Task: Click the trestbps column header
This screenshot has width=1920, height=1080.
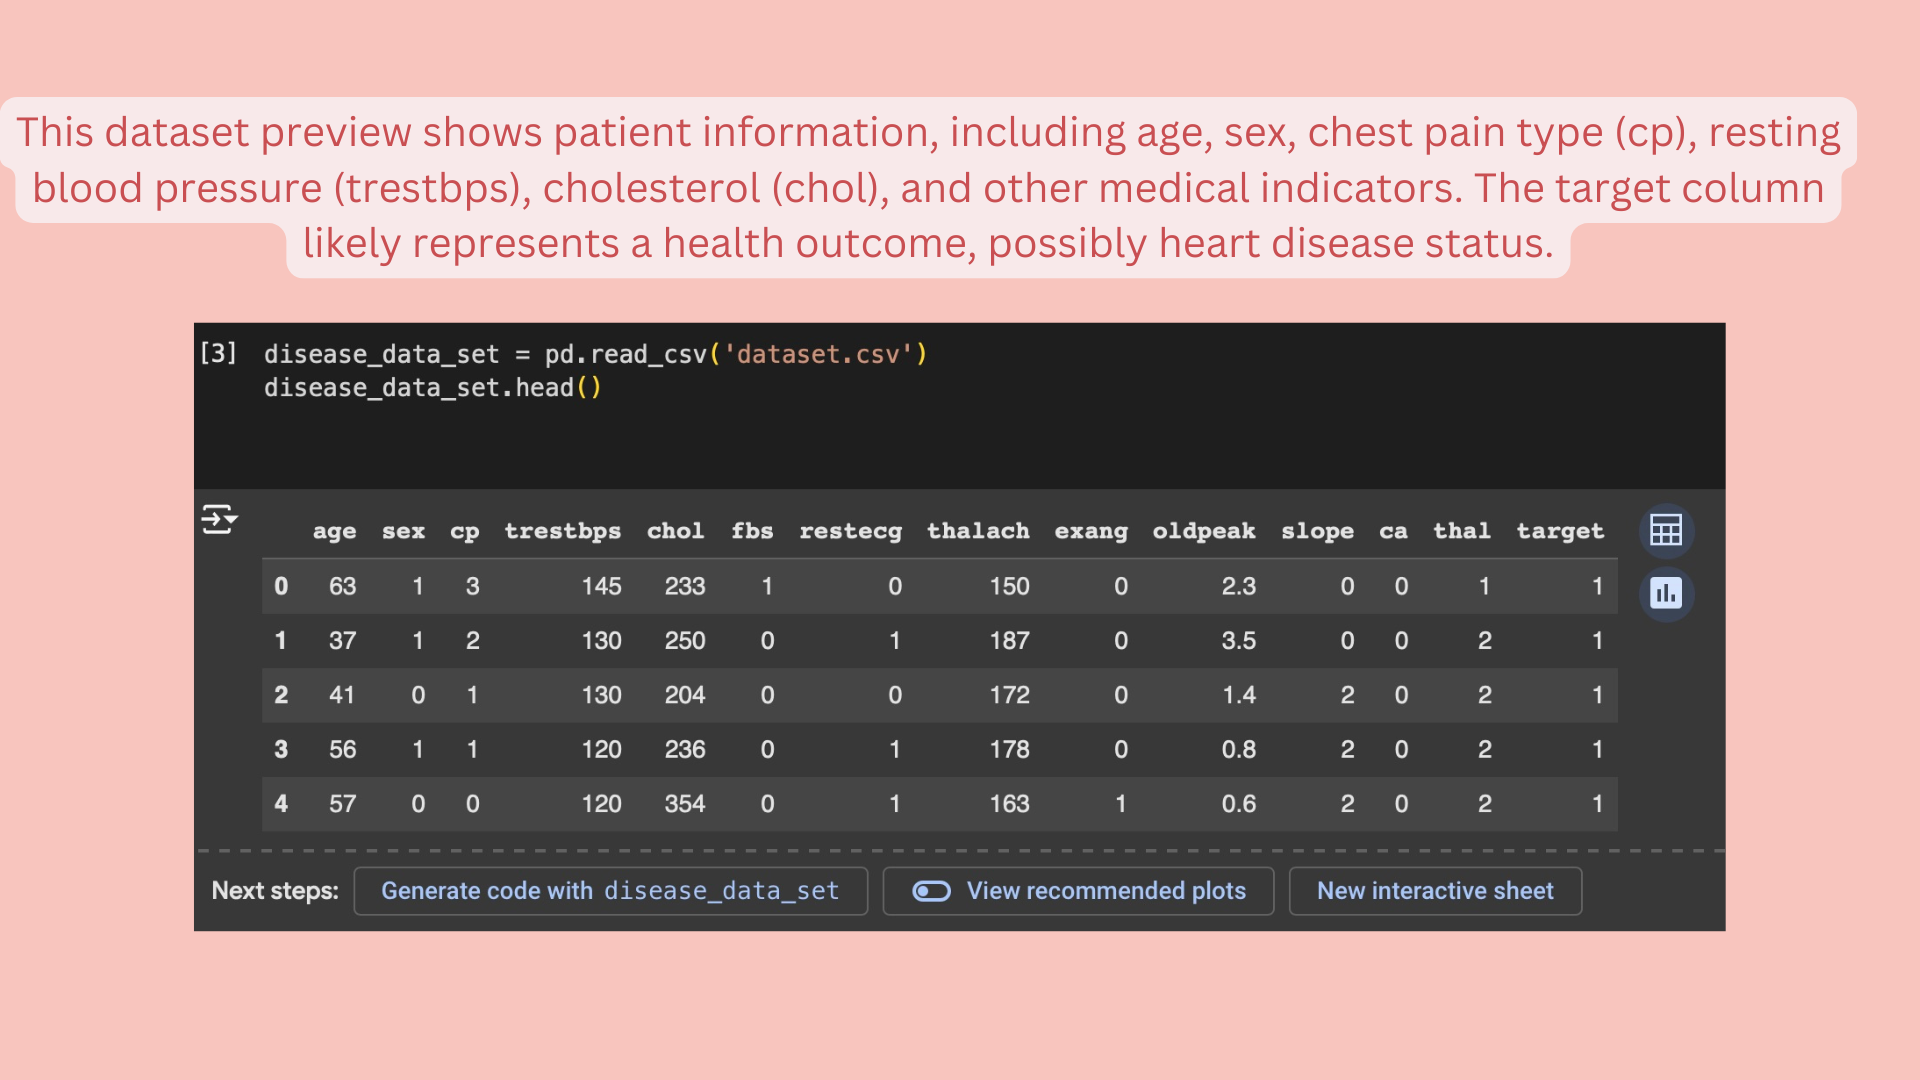Action: click(x=562, y=531)
